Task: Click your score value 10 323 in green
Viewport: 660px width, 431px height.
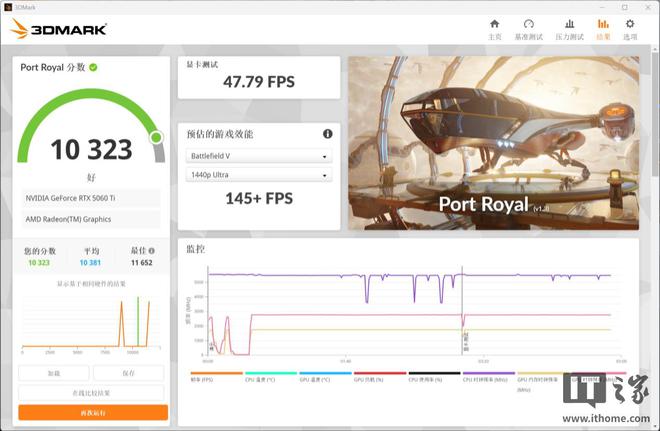Action: 39,263
